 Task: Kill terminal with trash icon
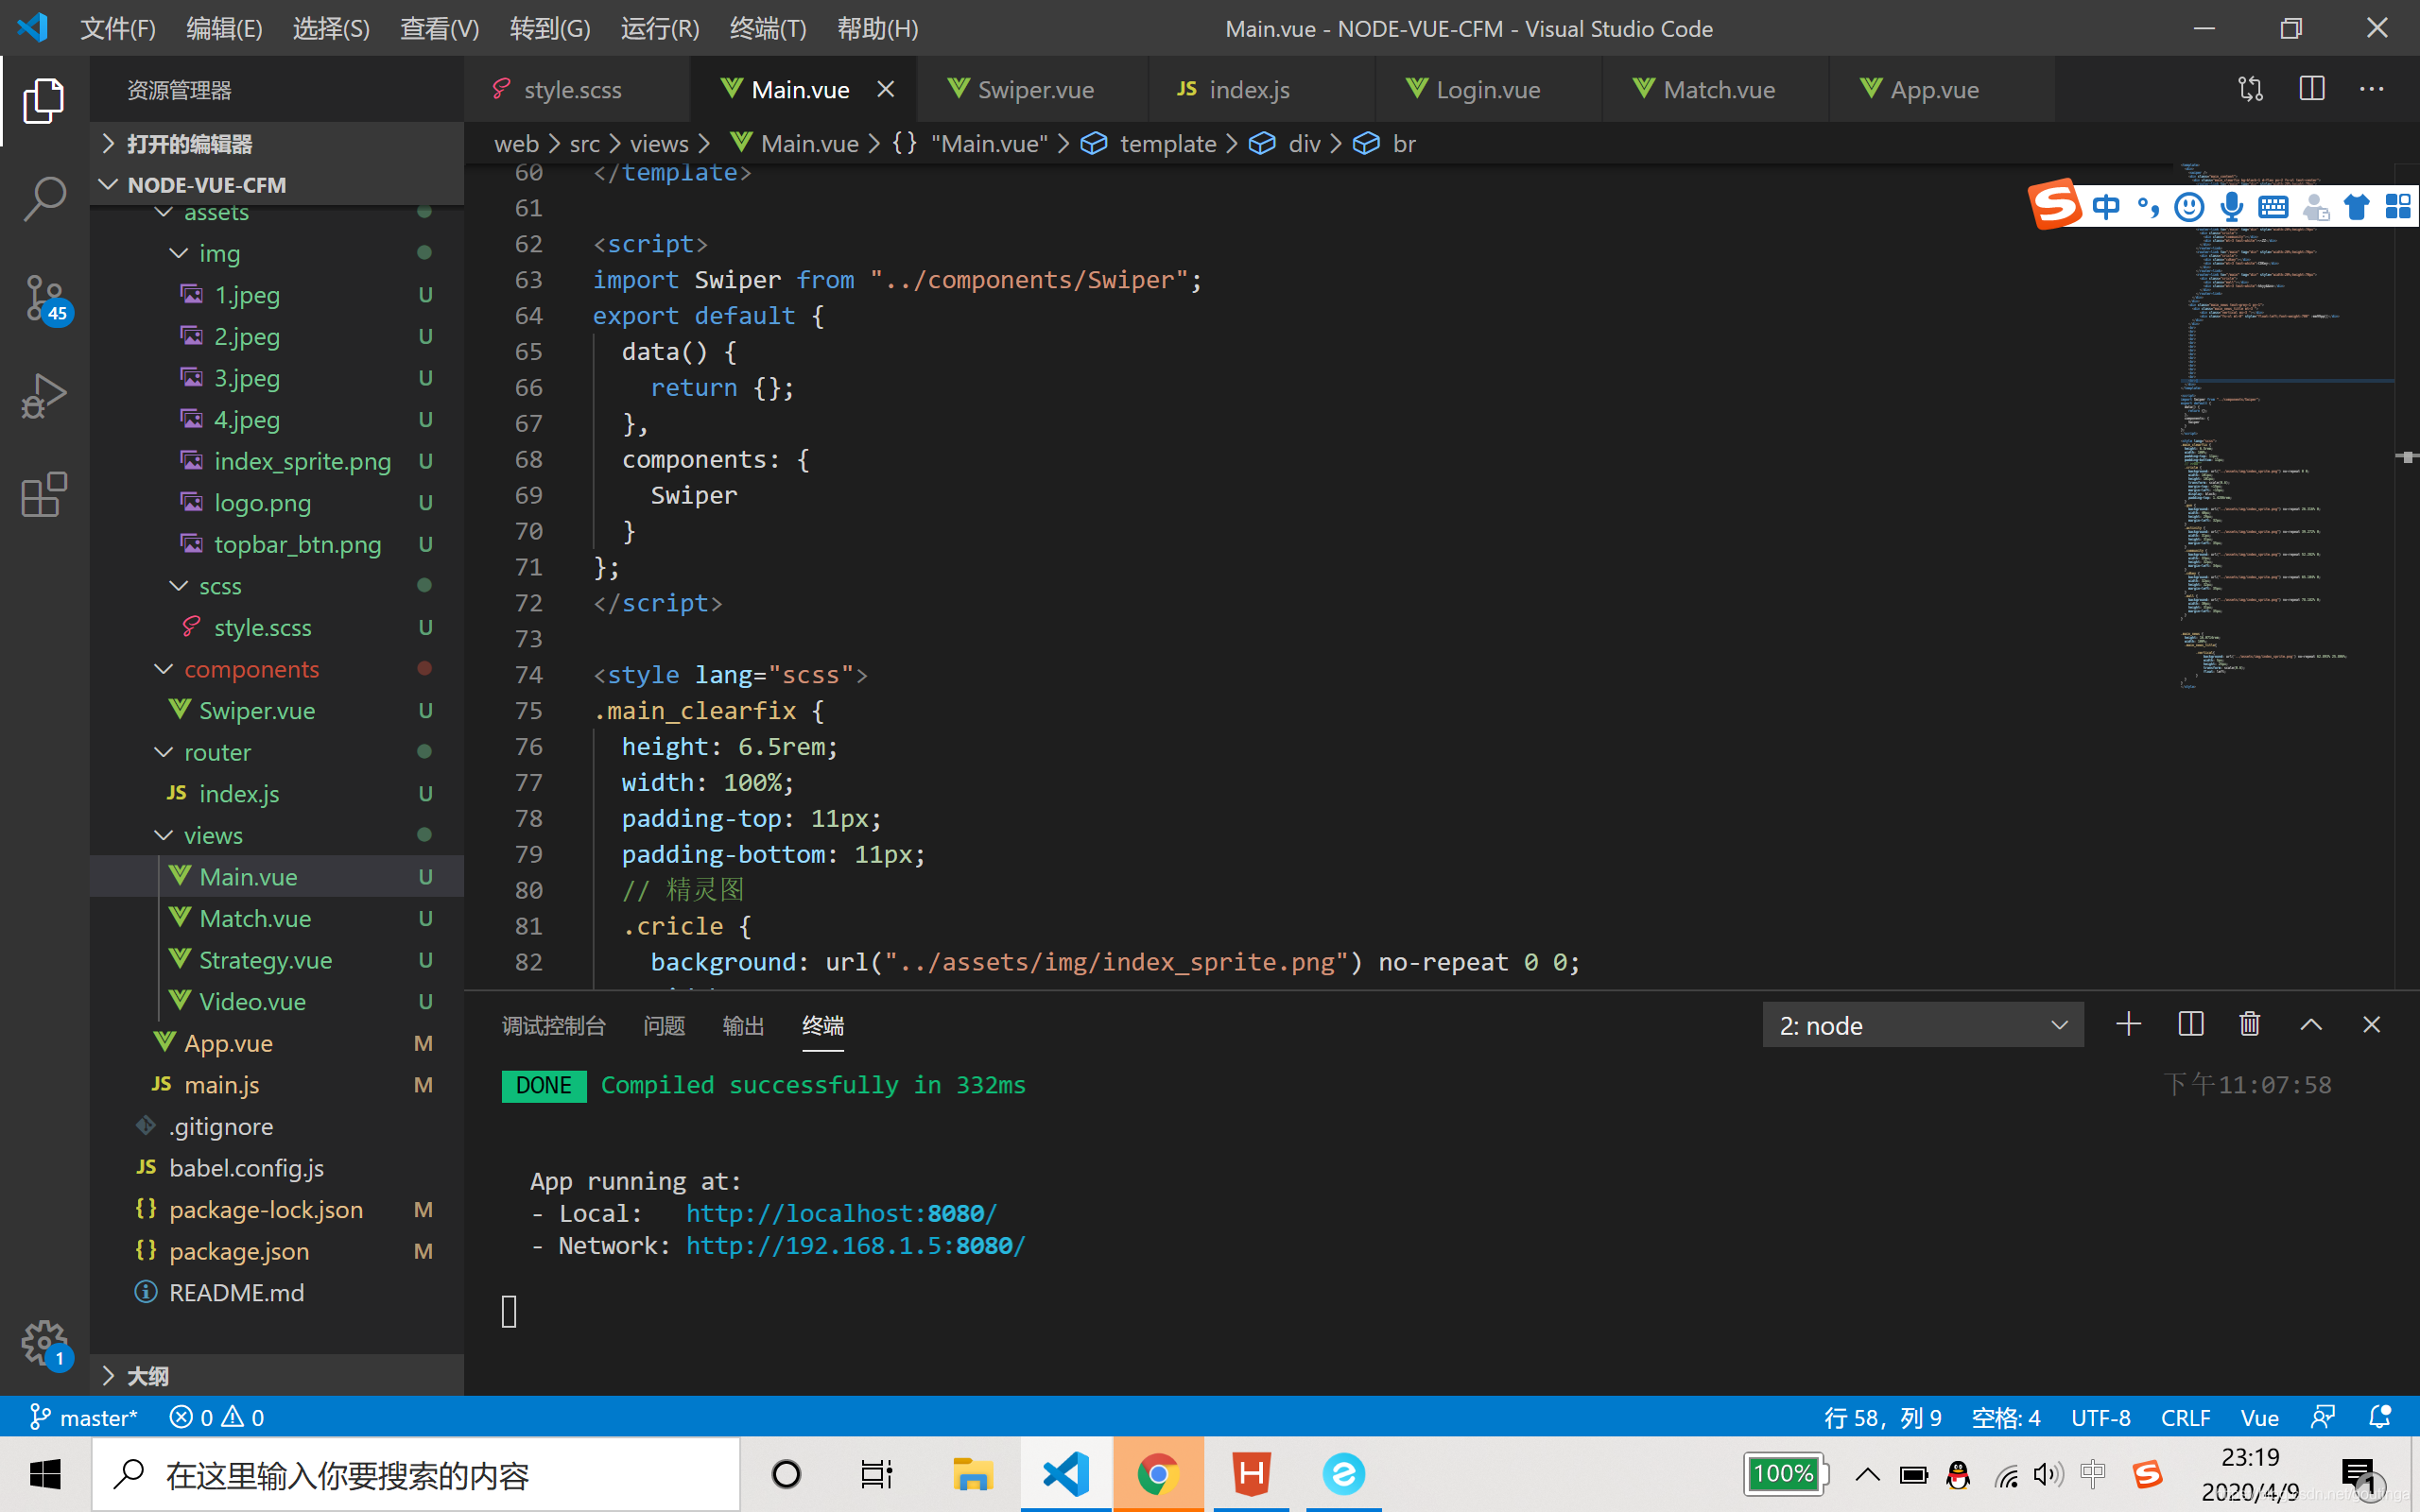tap(2250, 1024)
